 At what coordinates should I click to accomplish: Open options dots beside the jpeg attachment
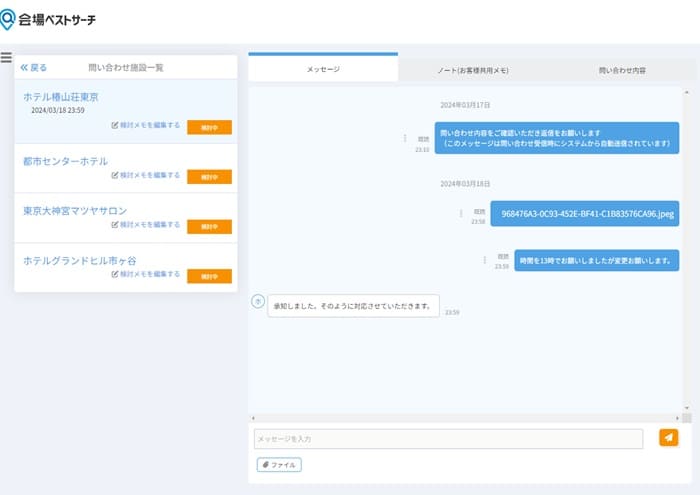[461, 213]
